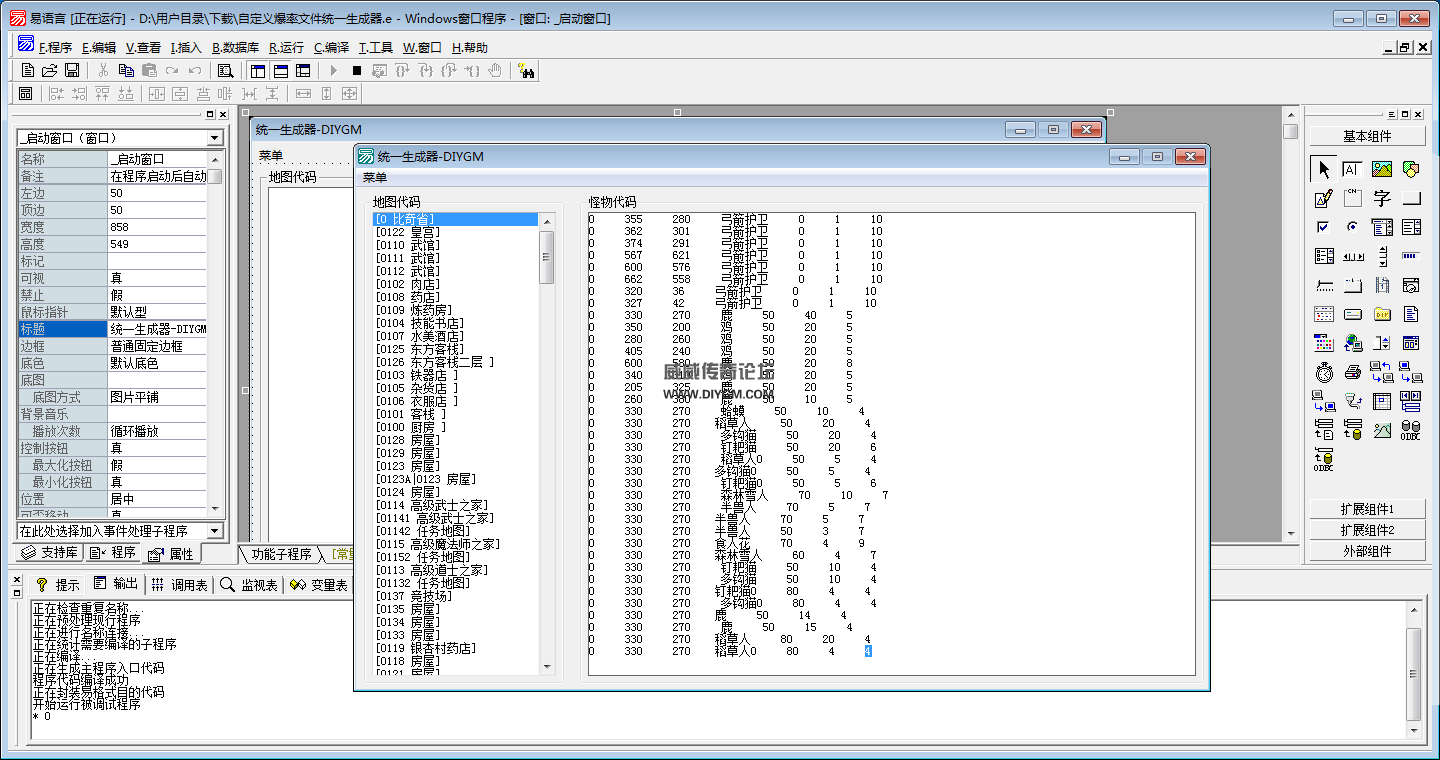Pick the shape box component icon
This screenshot has width=1440, height=760.
[1411, 170]
